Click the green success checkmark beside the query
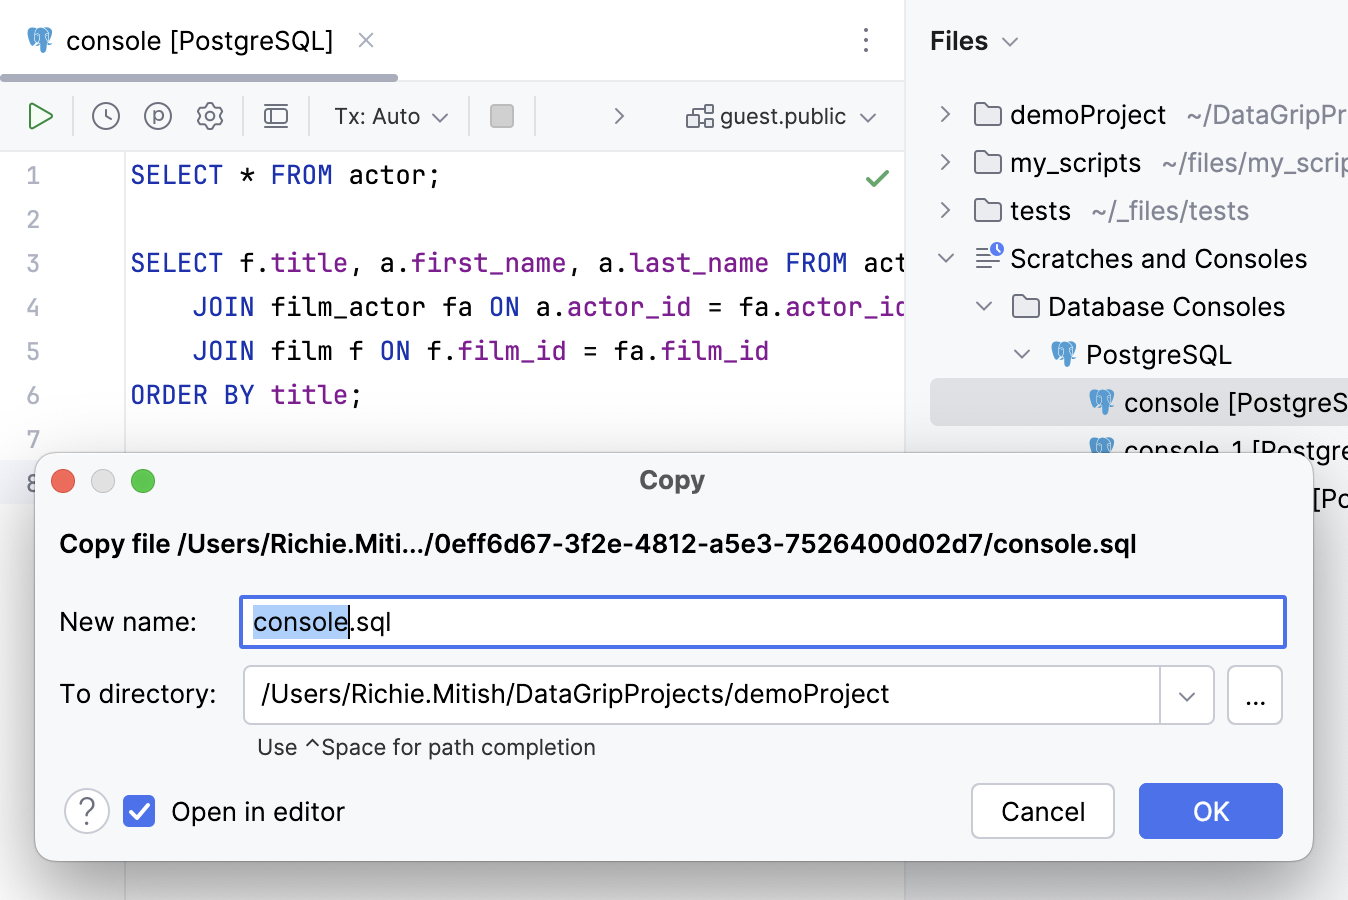The image size is (1348, 900). pyautogui.click(x=877, y=178)
